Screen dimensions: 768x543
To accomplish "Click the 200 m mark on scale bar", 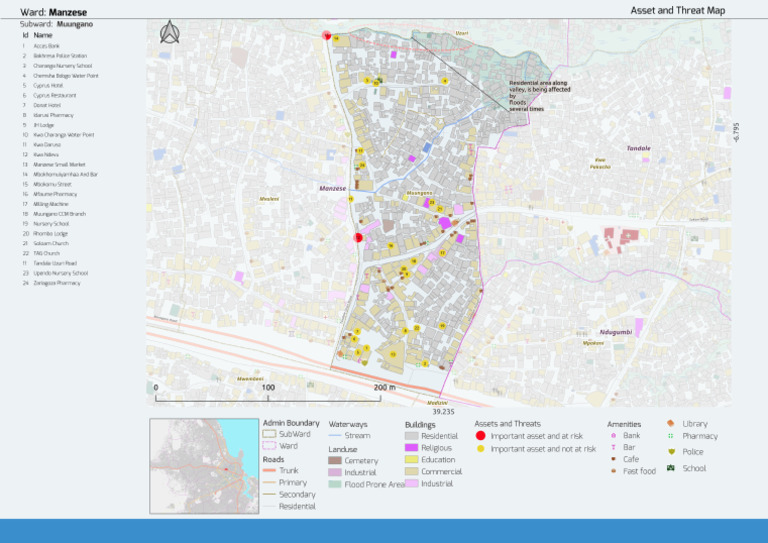I will pyautogui.click(x=384, y=387).
